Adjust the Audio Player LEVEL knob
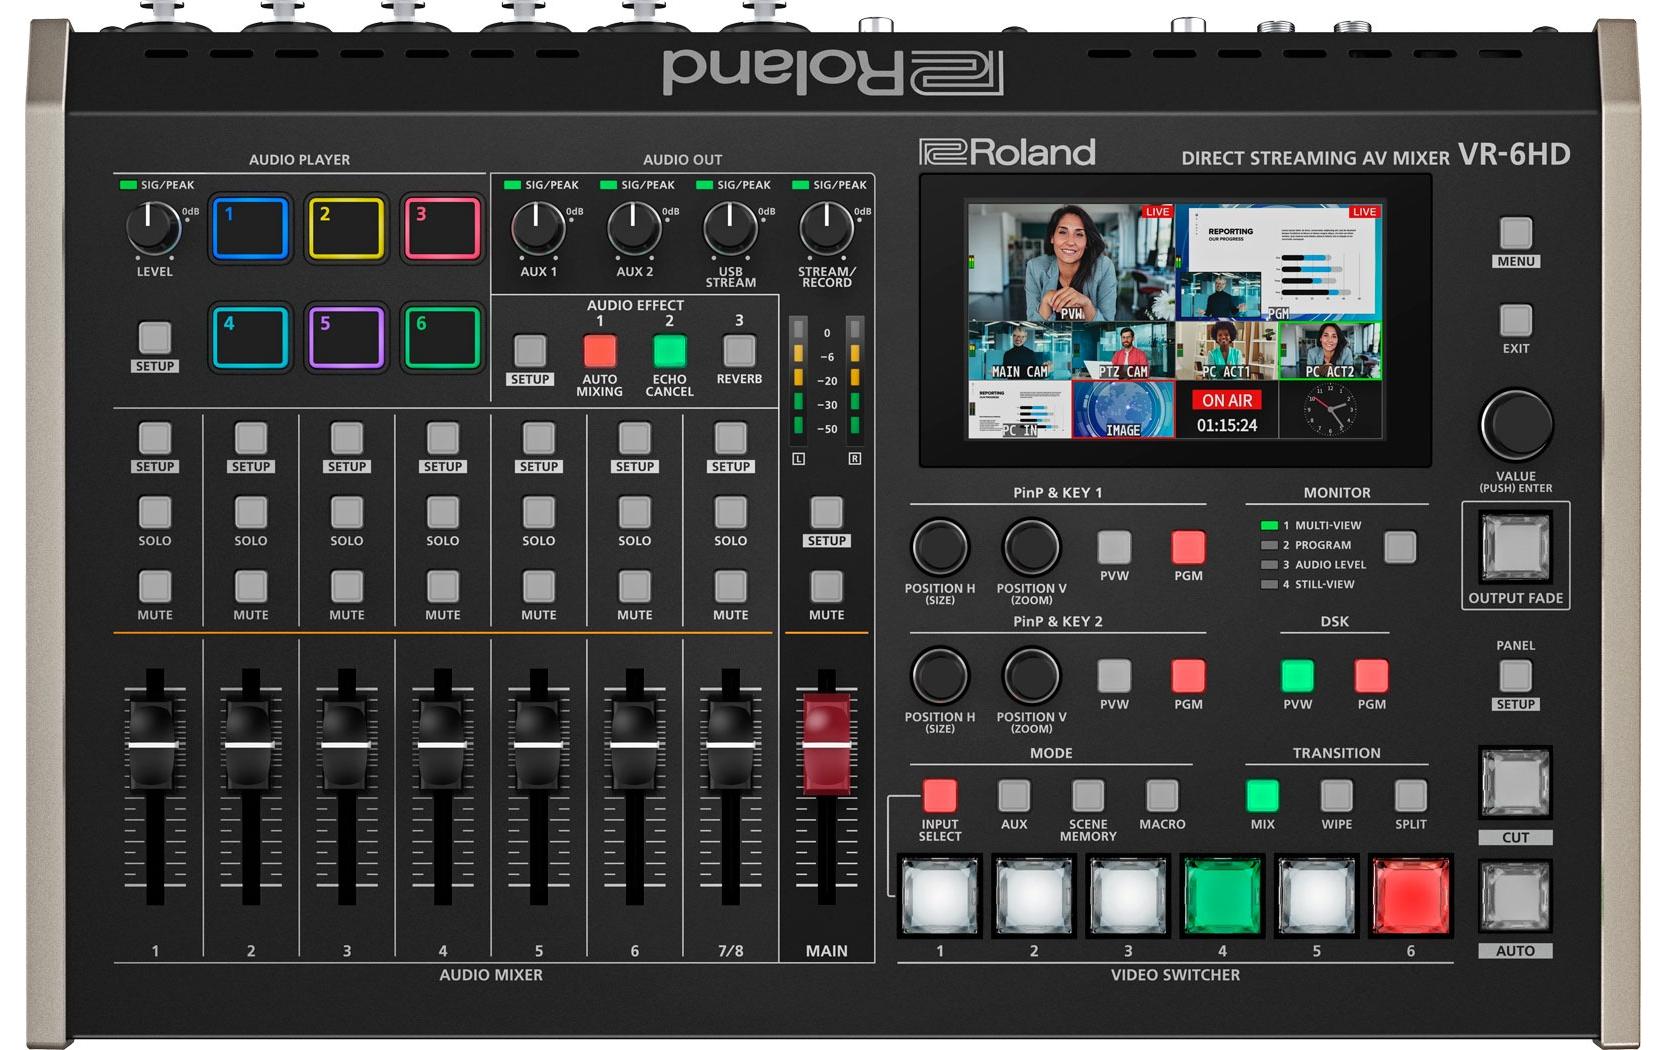This screenshot has width=1668, height=1050. coord(153,228)
